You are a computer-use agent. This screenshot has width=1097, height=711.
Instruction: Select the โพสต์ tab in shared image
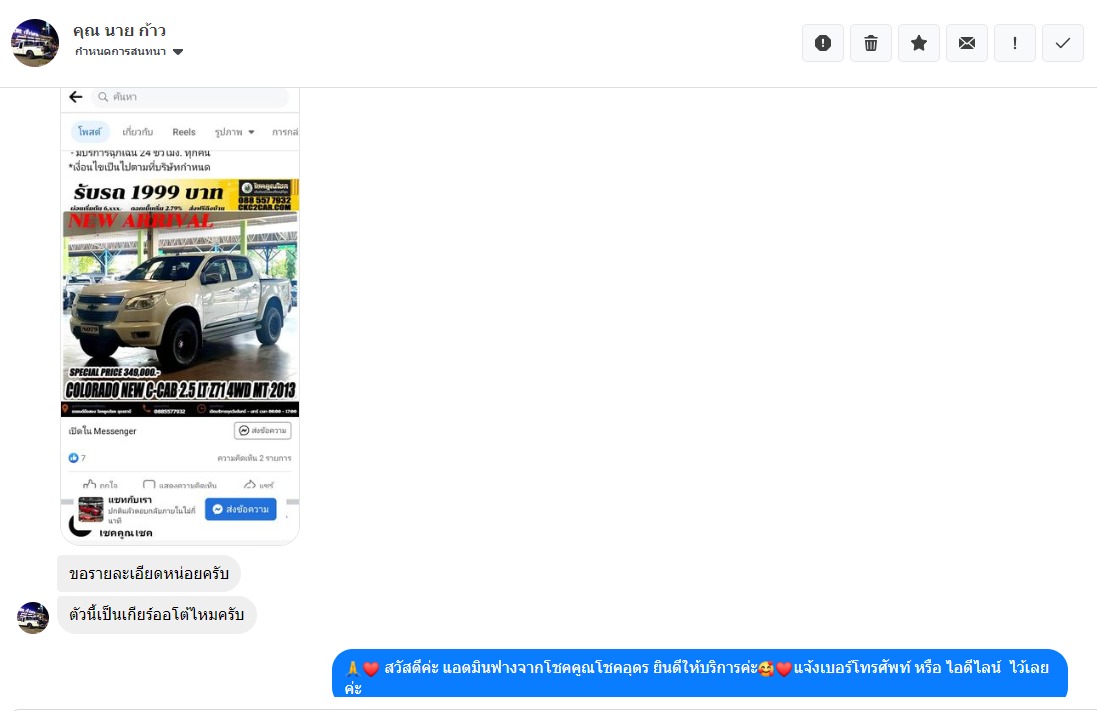90,132
